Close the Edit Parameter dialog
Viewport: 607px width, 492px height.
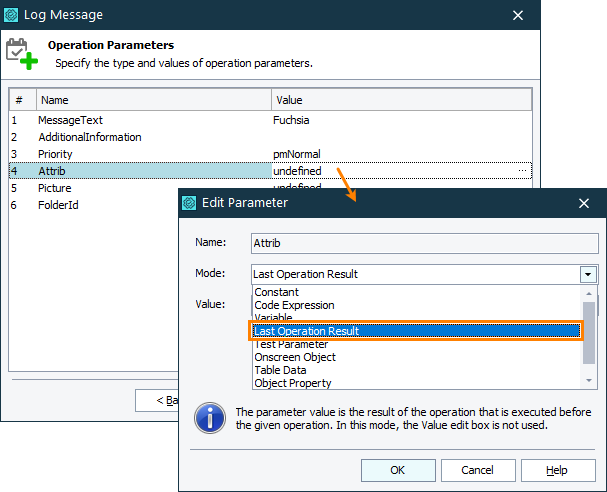tap(584, 203)
